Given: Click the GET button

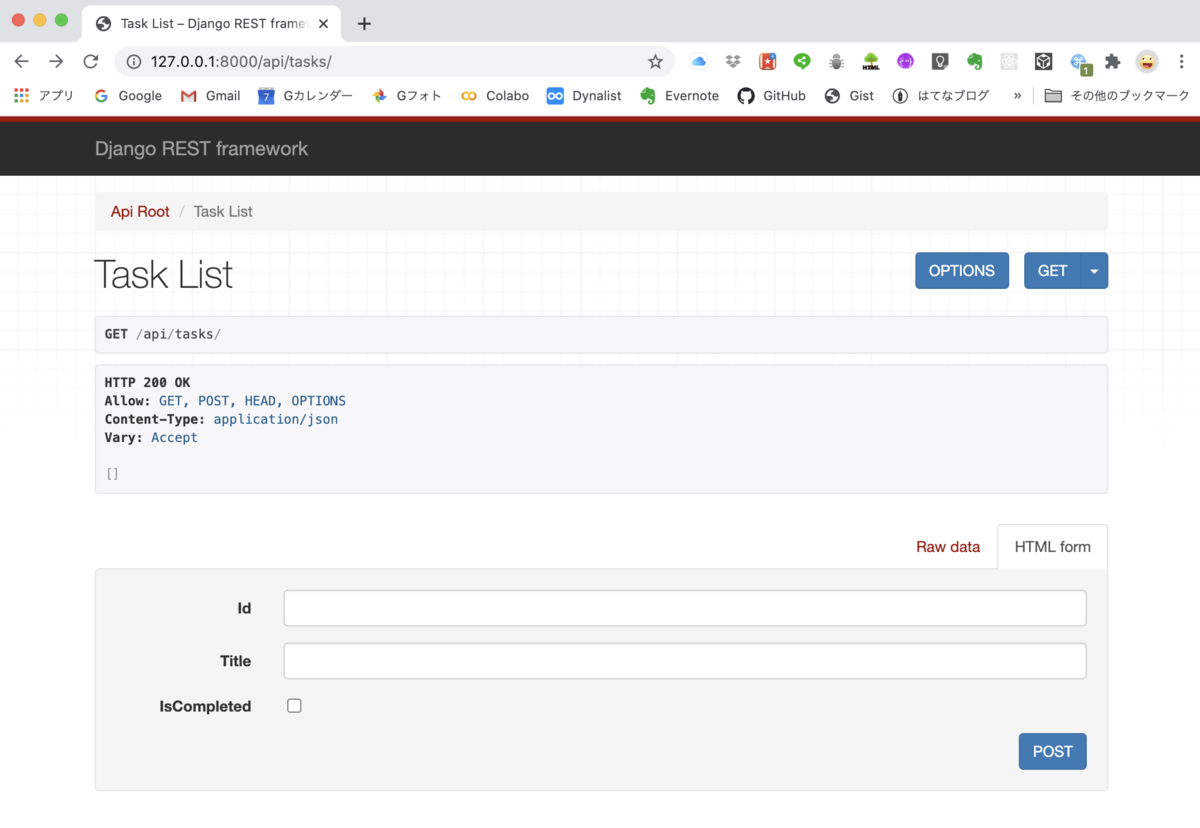Looking at the screenshot, I should pos(1052,271).
